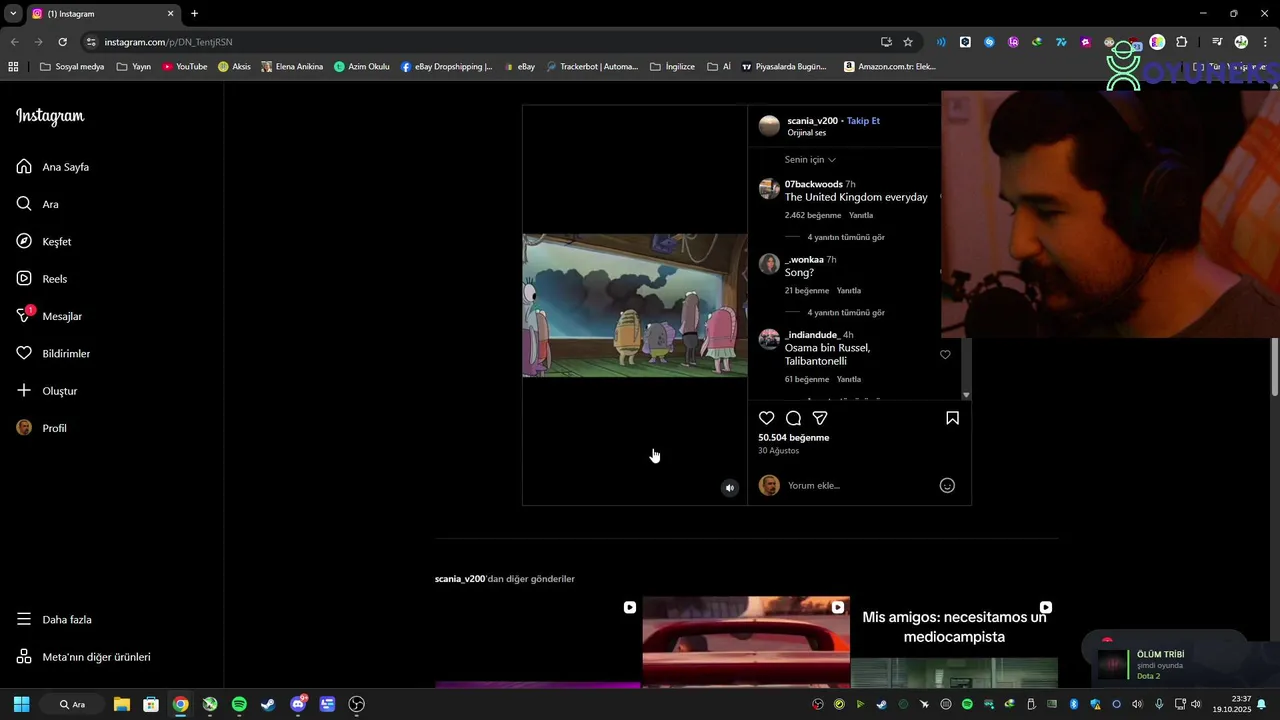The height and width of the screenshot is (720, 1280).
Task: Open the İngilizce bookmarks folder
Action: pyautogui.click(x=672, y=67)
